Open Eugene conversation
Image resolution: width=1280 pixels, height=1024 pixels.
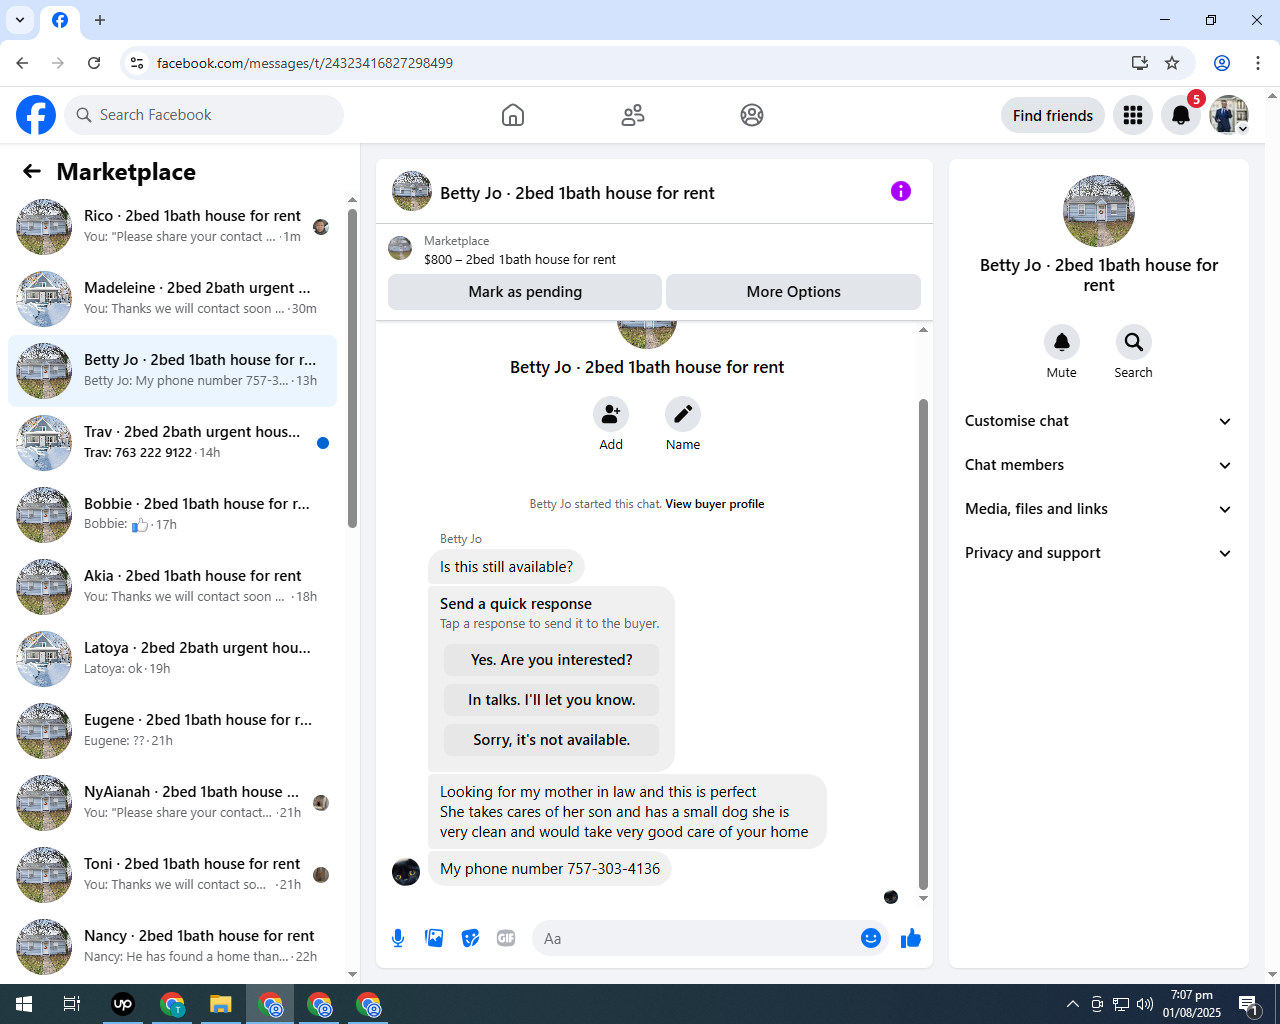[x=173, y=731]
